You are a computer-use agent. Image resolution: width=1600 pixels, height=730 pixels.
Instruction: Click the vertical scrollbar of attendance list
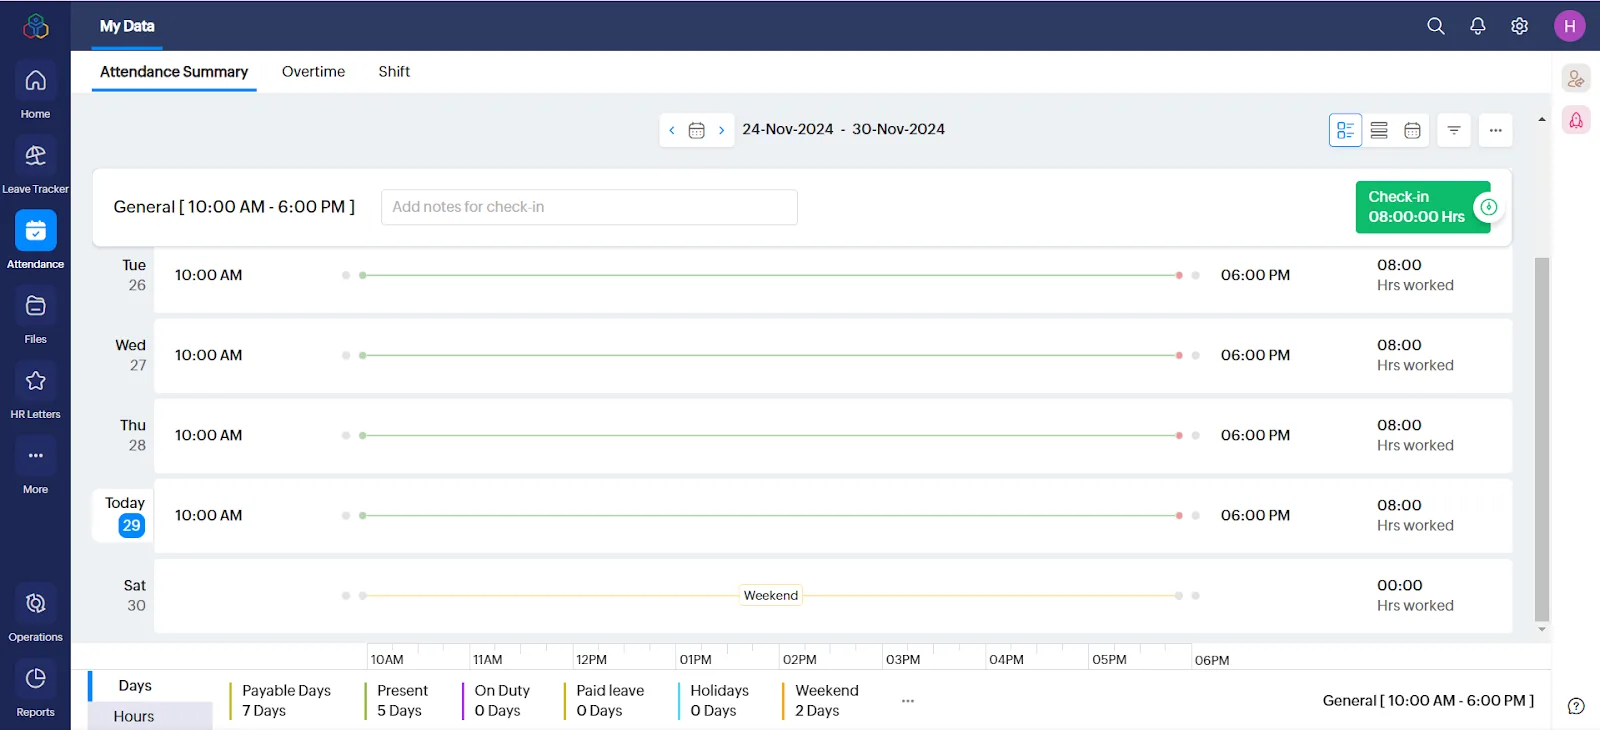(x=1542, y=440)
